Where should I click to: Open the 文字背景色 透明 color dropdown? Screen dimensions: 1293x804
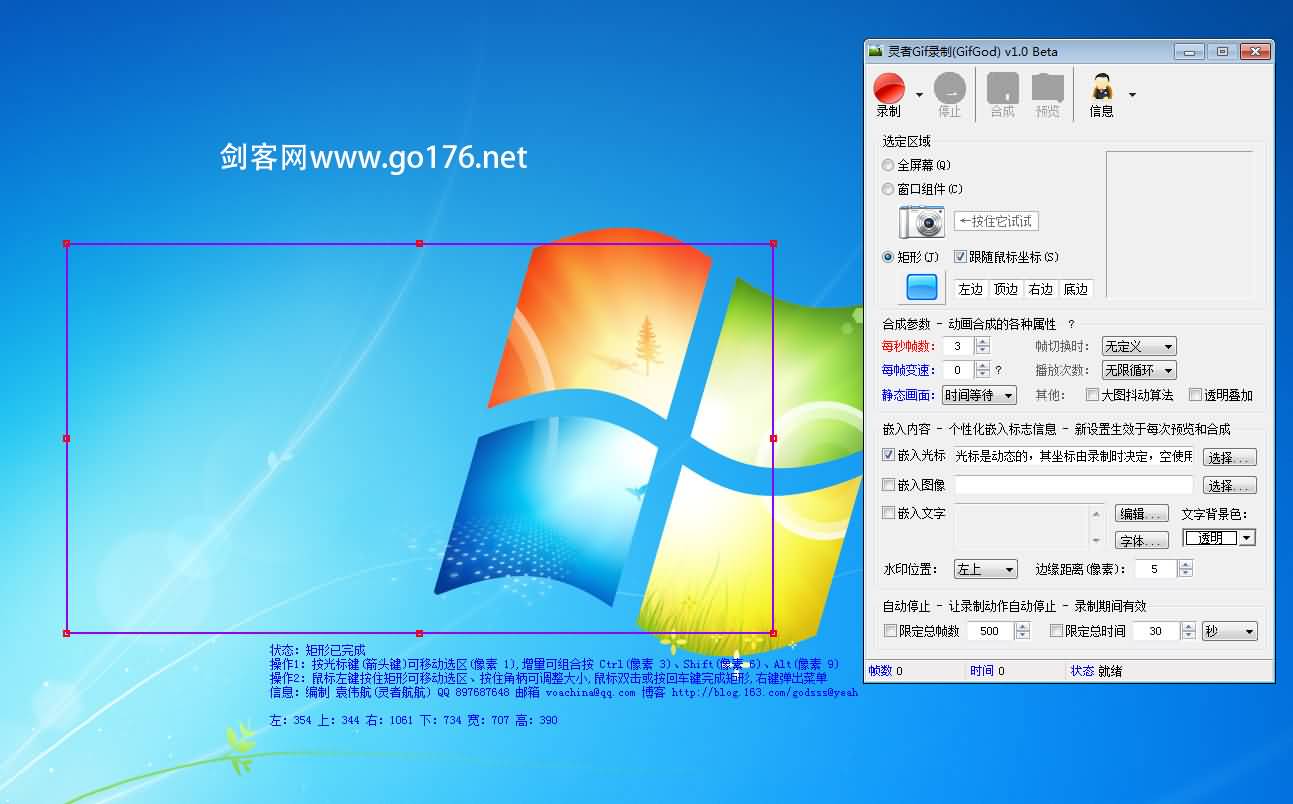pos(1219,537)
